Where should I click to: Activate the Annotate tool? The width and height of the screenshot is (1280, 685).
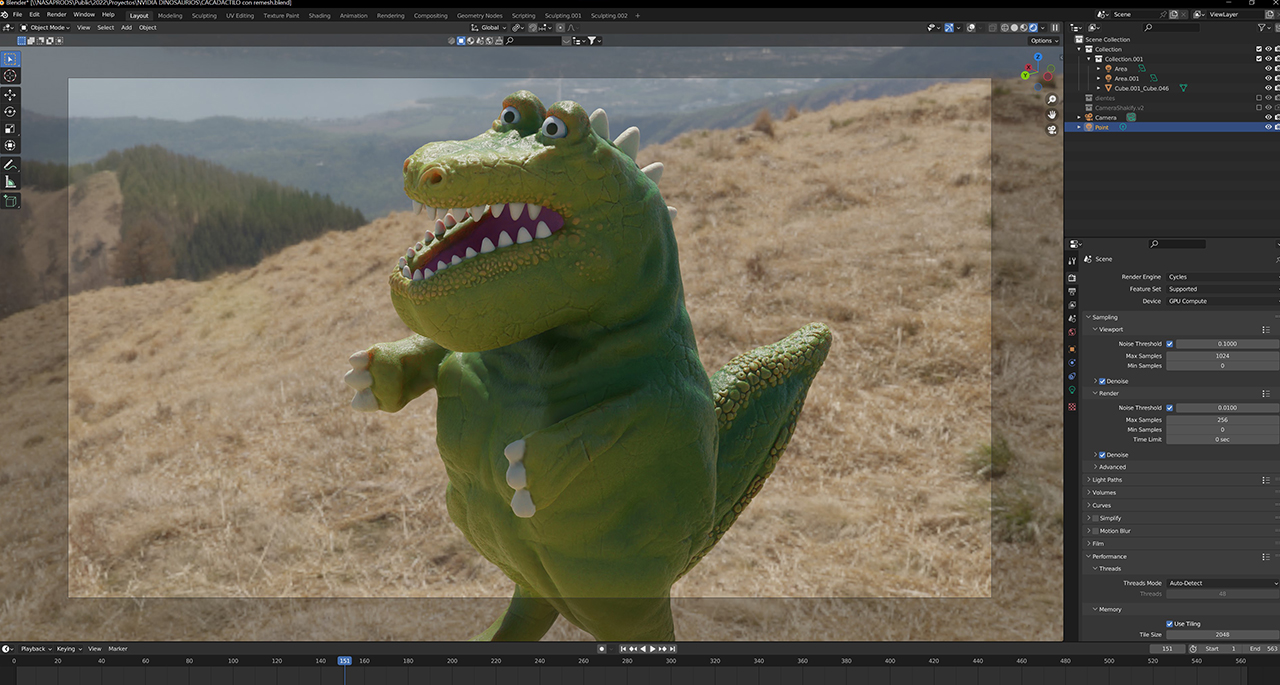(x=10, y=164)
